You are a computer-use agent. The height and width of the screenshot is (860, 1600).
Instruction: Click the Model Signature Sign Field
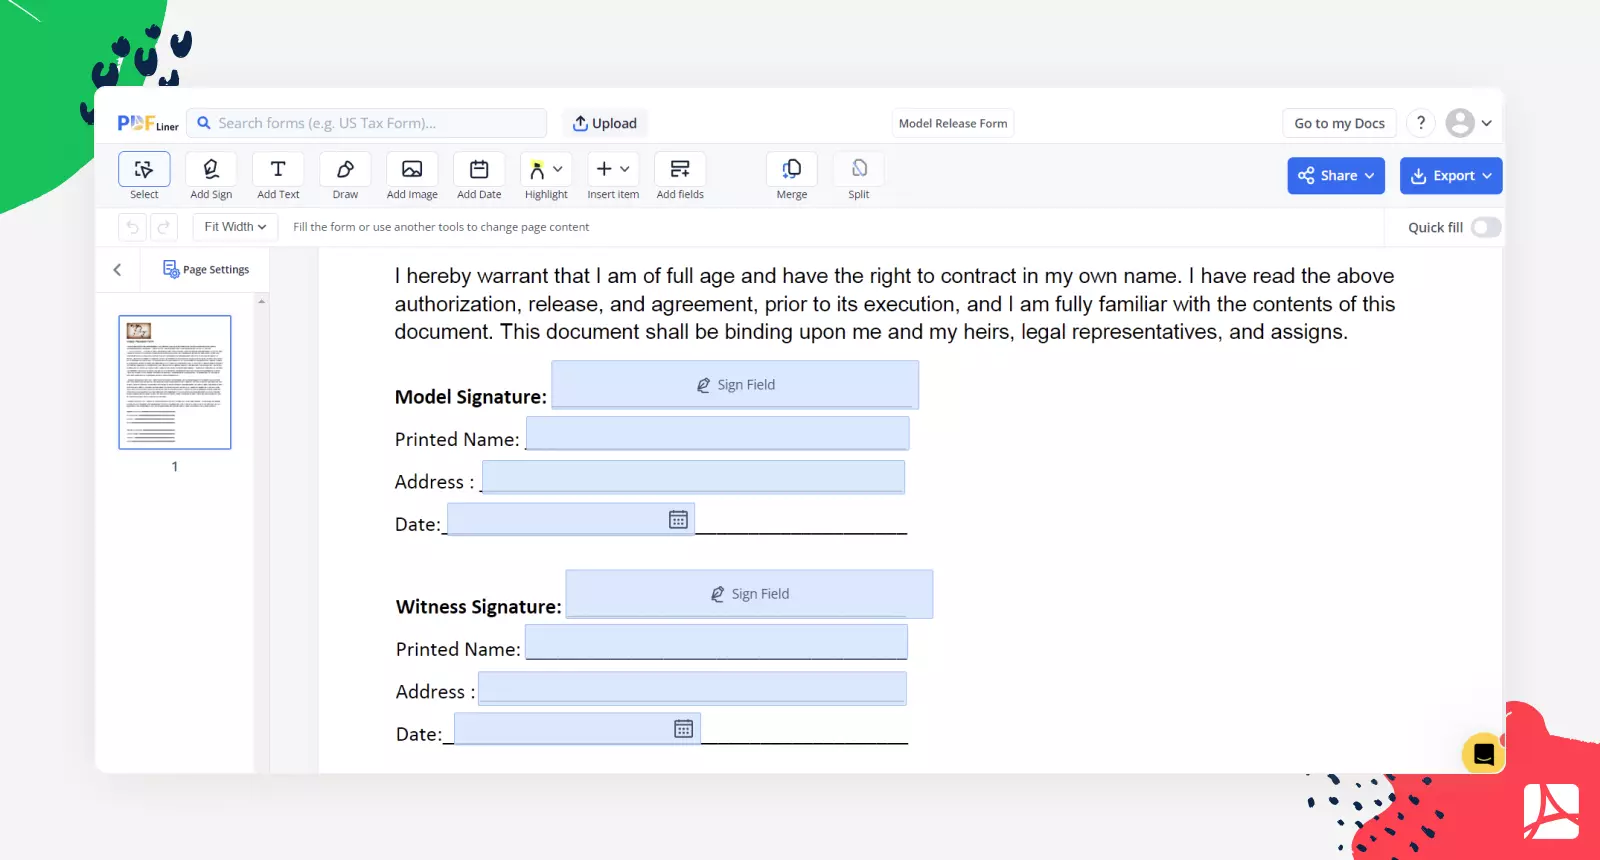point(735,385)
